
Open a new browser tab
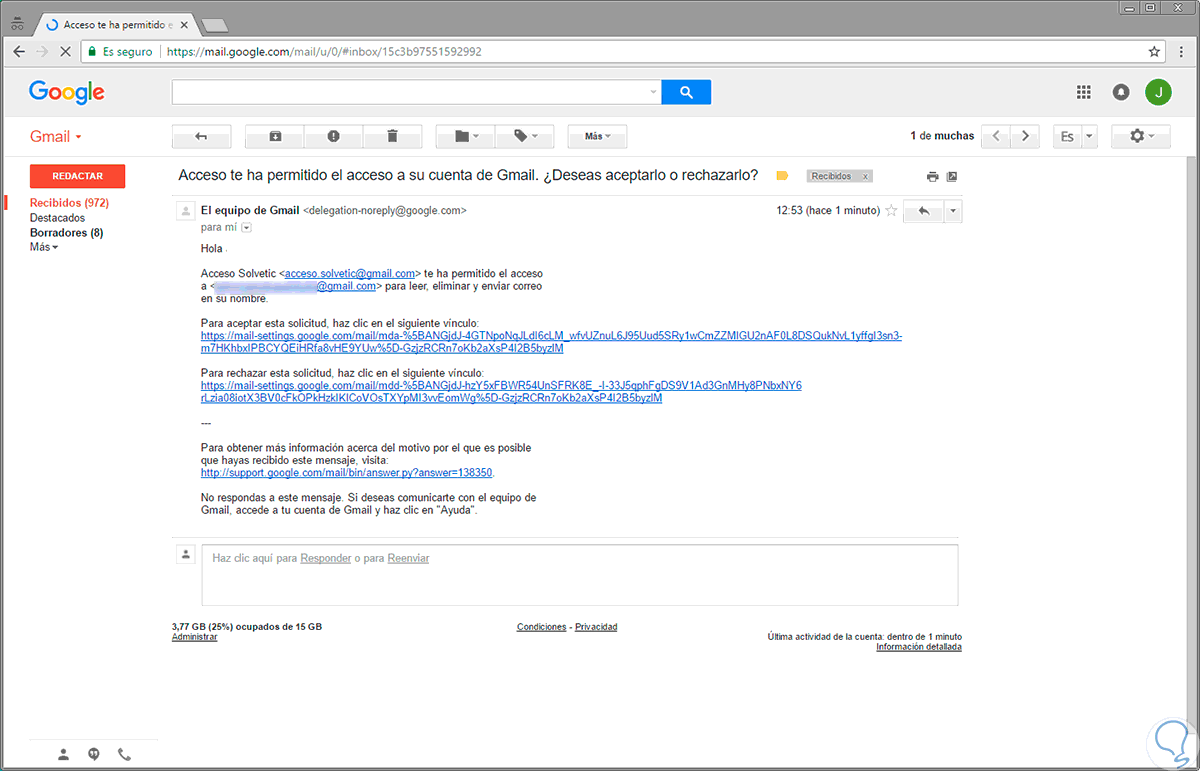pyautogui.click(x=213, y=24)
